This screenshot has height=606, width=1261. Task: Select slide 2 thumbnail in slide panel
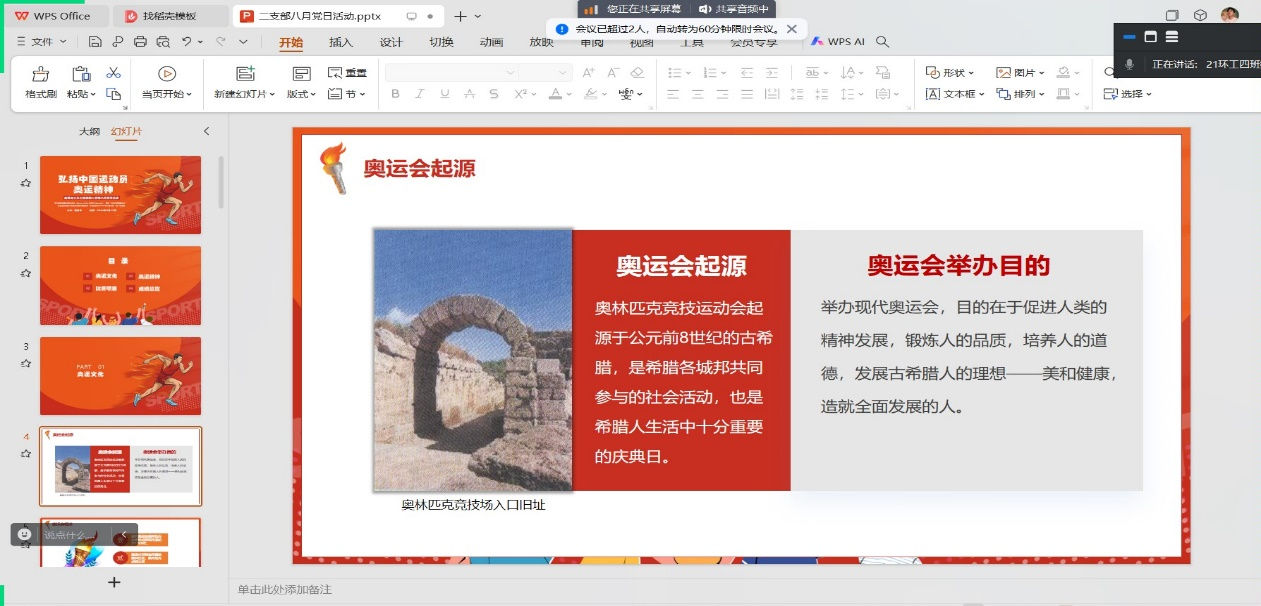pyautogui.click(x=120, y=285)
